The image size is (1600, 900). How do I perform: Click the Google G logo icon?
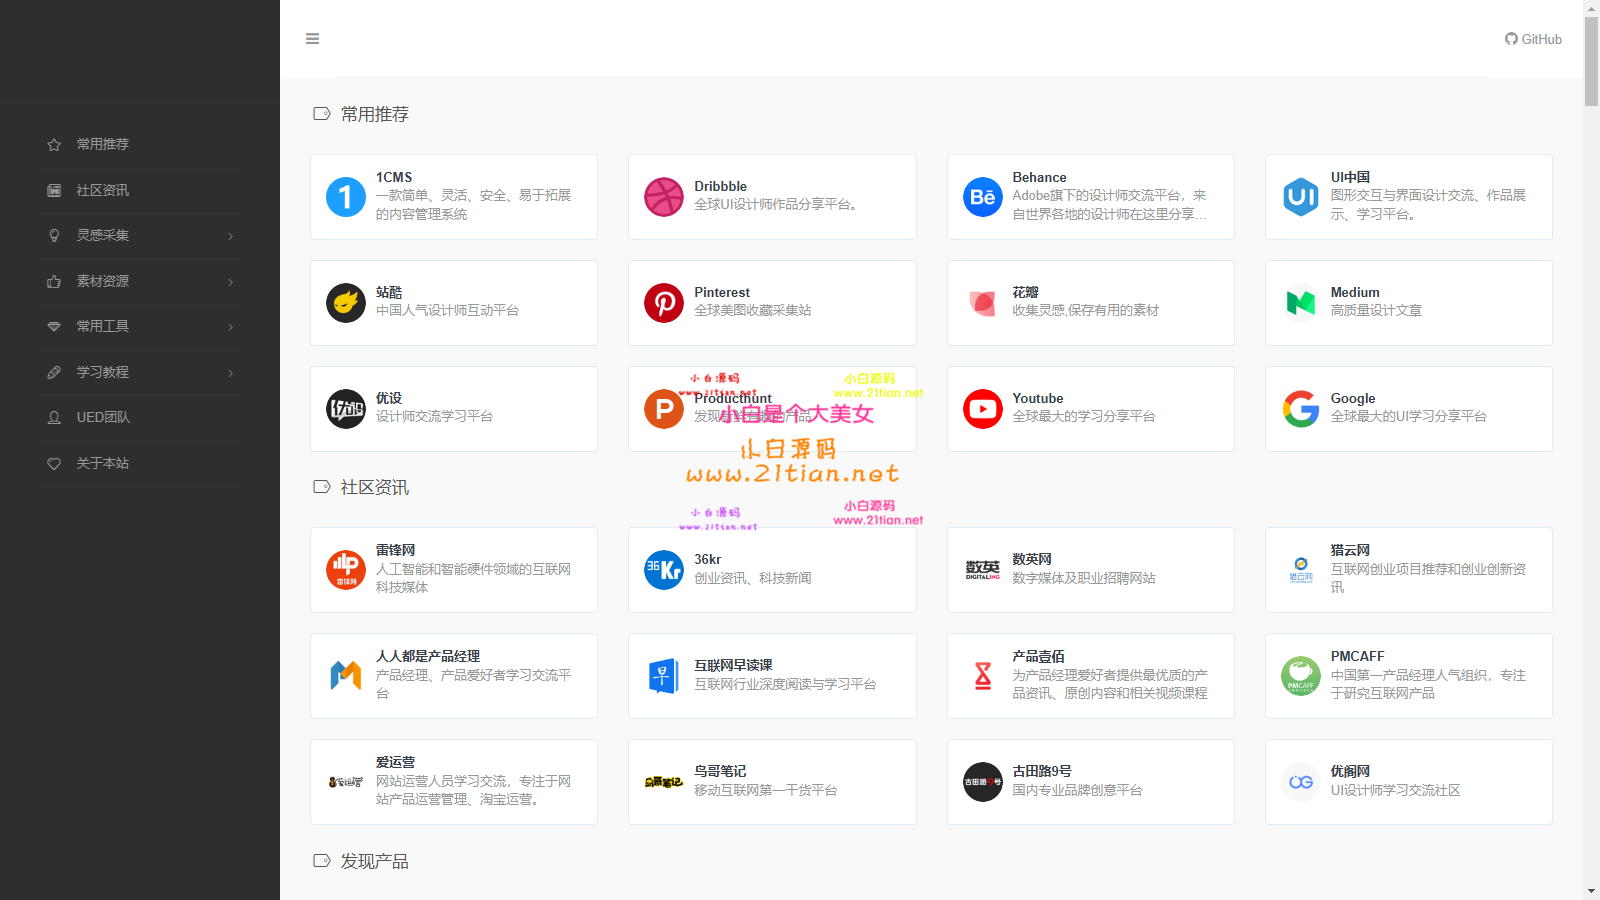coord(1300,409)
